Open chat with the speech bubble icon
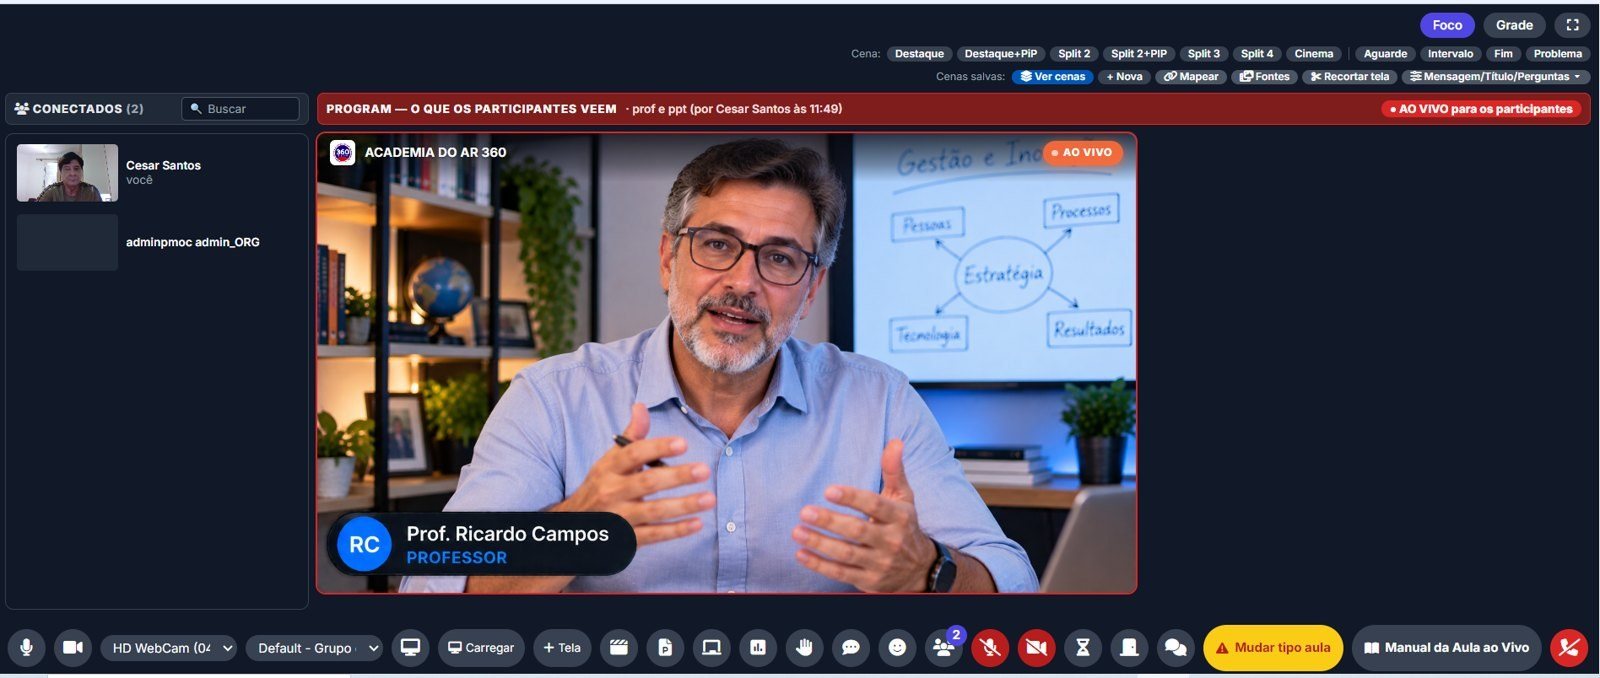 coord(851,648)
